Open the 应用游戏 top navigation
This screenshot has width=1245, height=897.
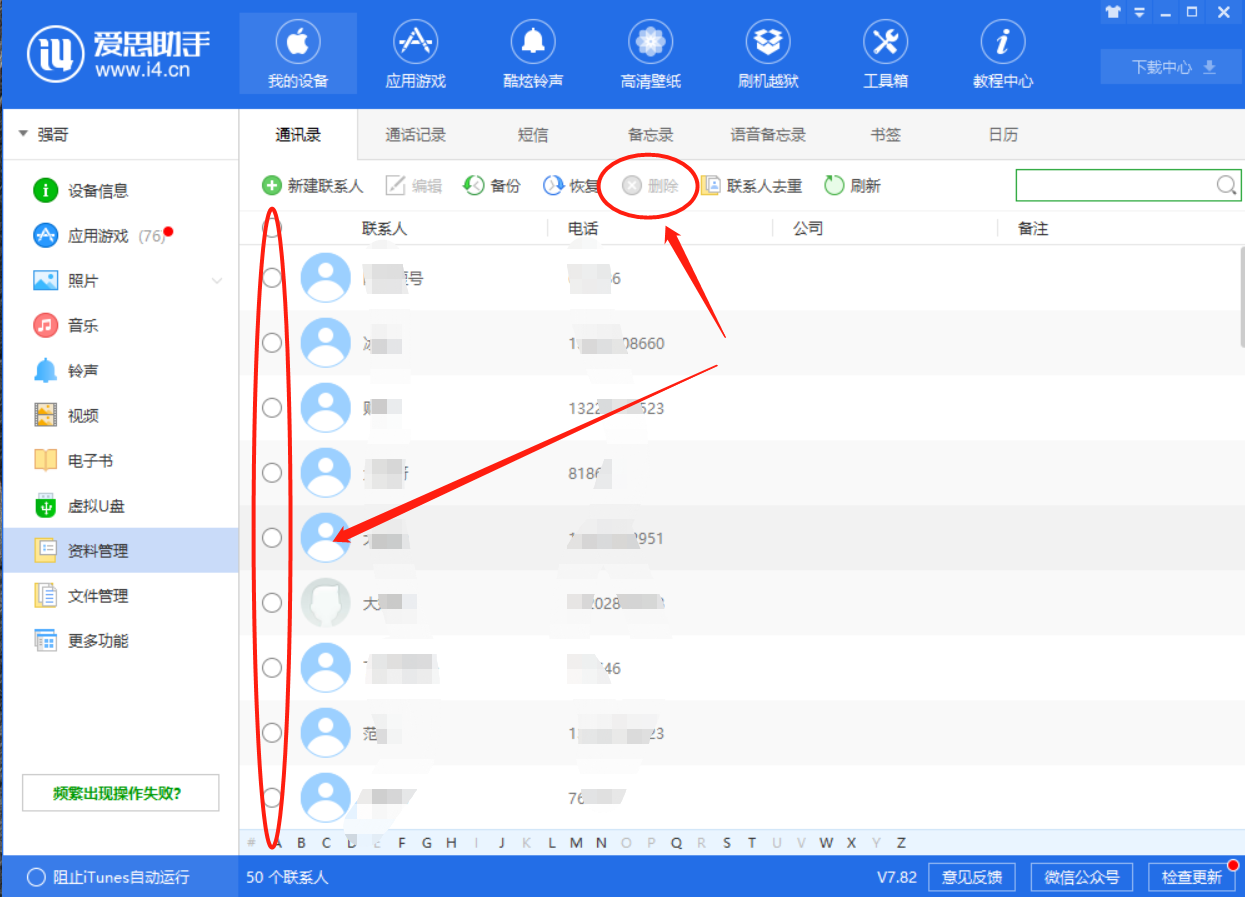pyautogui.click(x=416, y=54)
